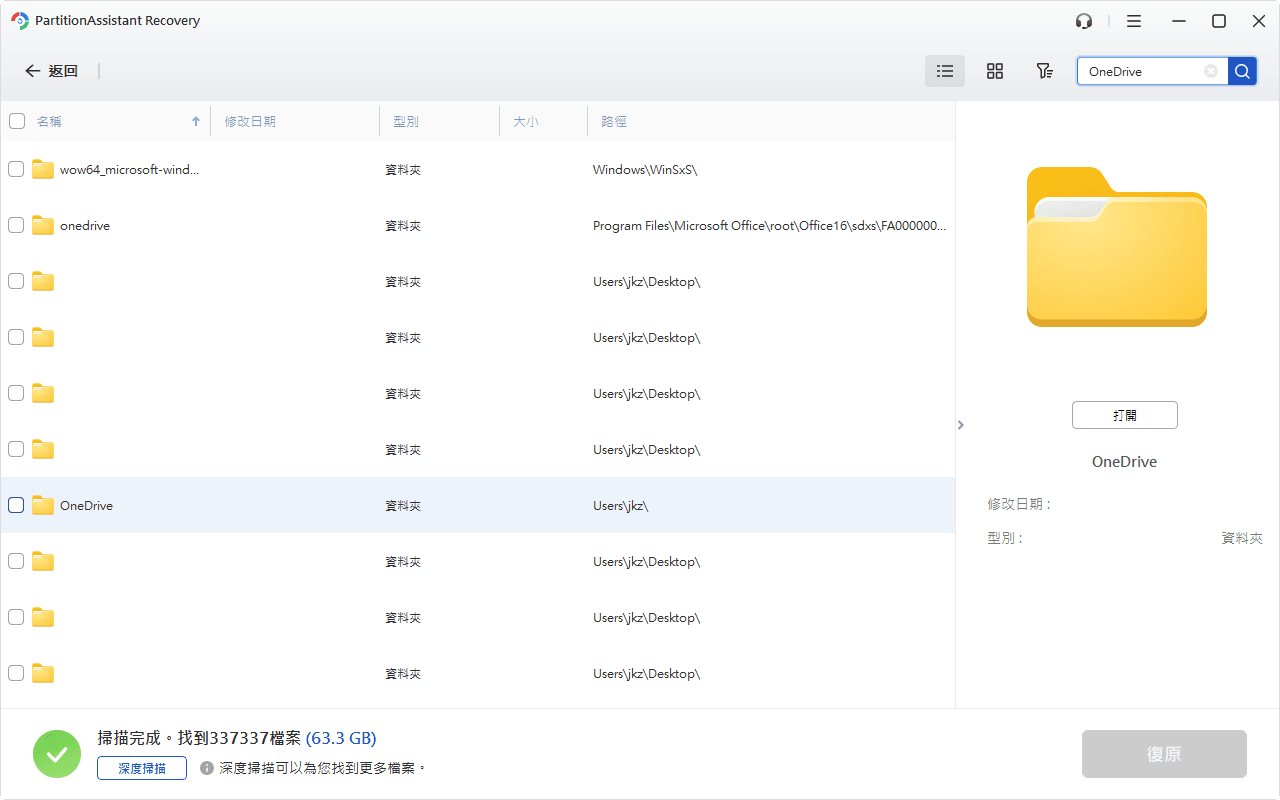The height and width of the screenshot is (800, 1280).
Task: Click 資料夾 type cell in wow64 row
Action: coord(403,170)
